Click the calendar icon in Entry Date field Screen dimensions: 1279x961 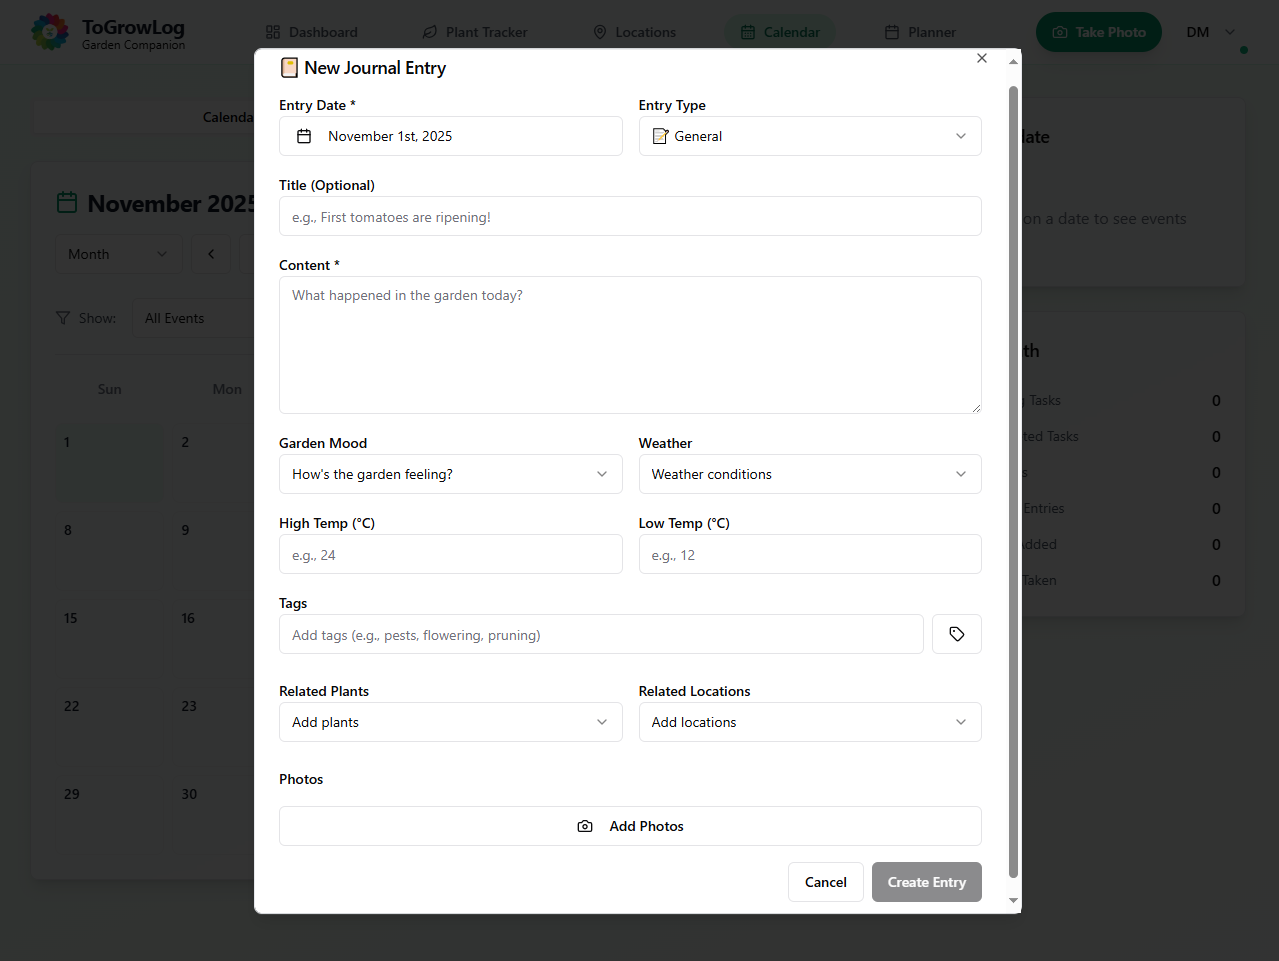pyautogui.click(x=304, y=136)
